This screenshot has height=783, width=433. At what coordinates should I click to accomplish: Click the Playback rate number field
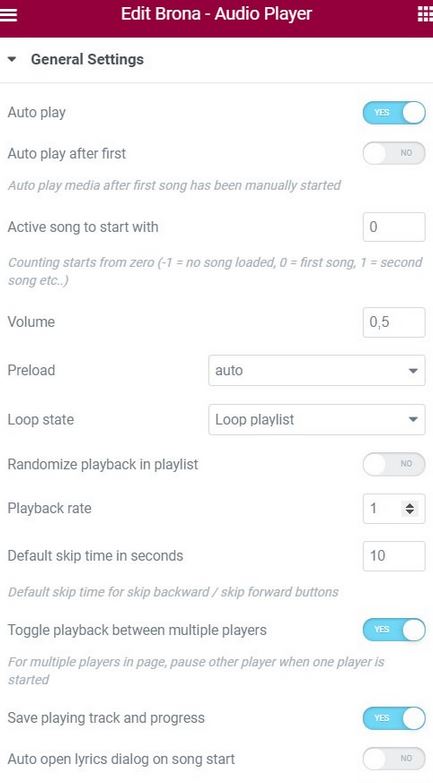(394, 509)
